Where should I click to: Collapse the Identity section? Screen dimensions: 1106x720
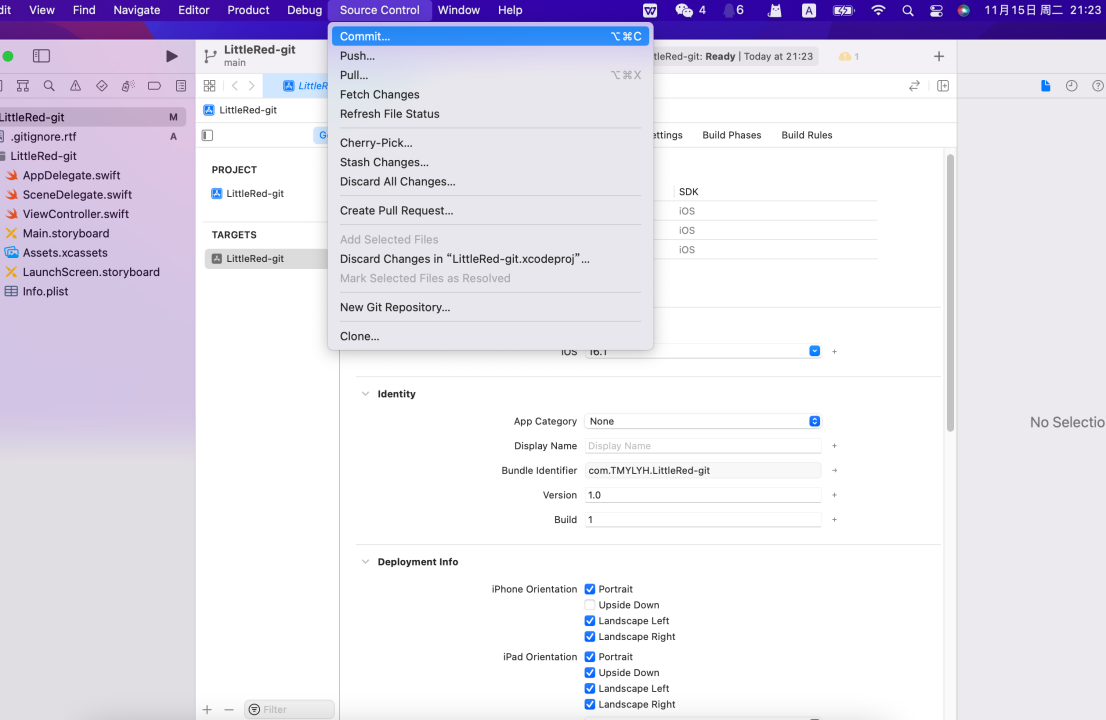(365, 394)
